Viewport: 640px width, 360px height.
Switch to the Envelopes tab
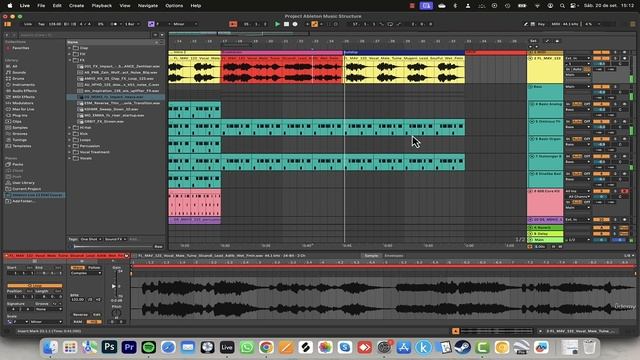394,256
